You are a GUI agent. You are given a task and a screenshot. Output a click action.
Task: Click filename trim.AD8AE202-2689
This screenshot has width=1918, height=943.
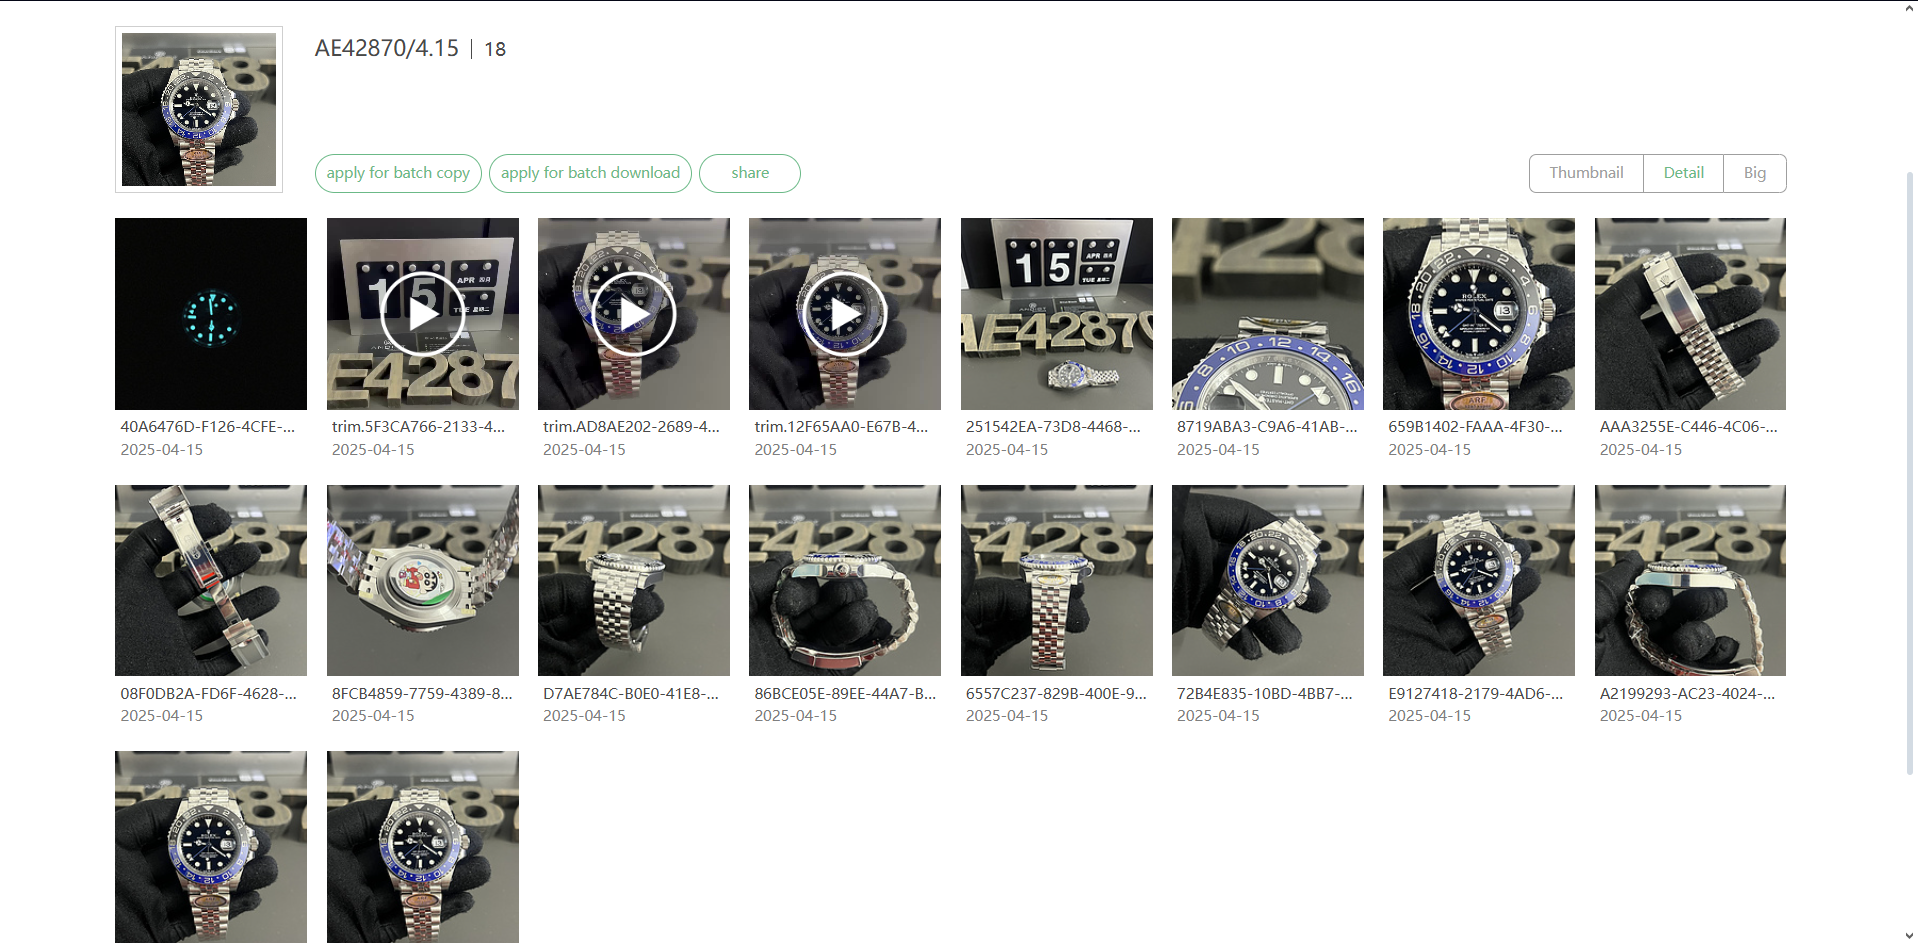(x=631, y=426)
